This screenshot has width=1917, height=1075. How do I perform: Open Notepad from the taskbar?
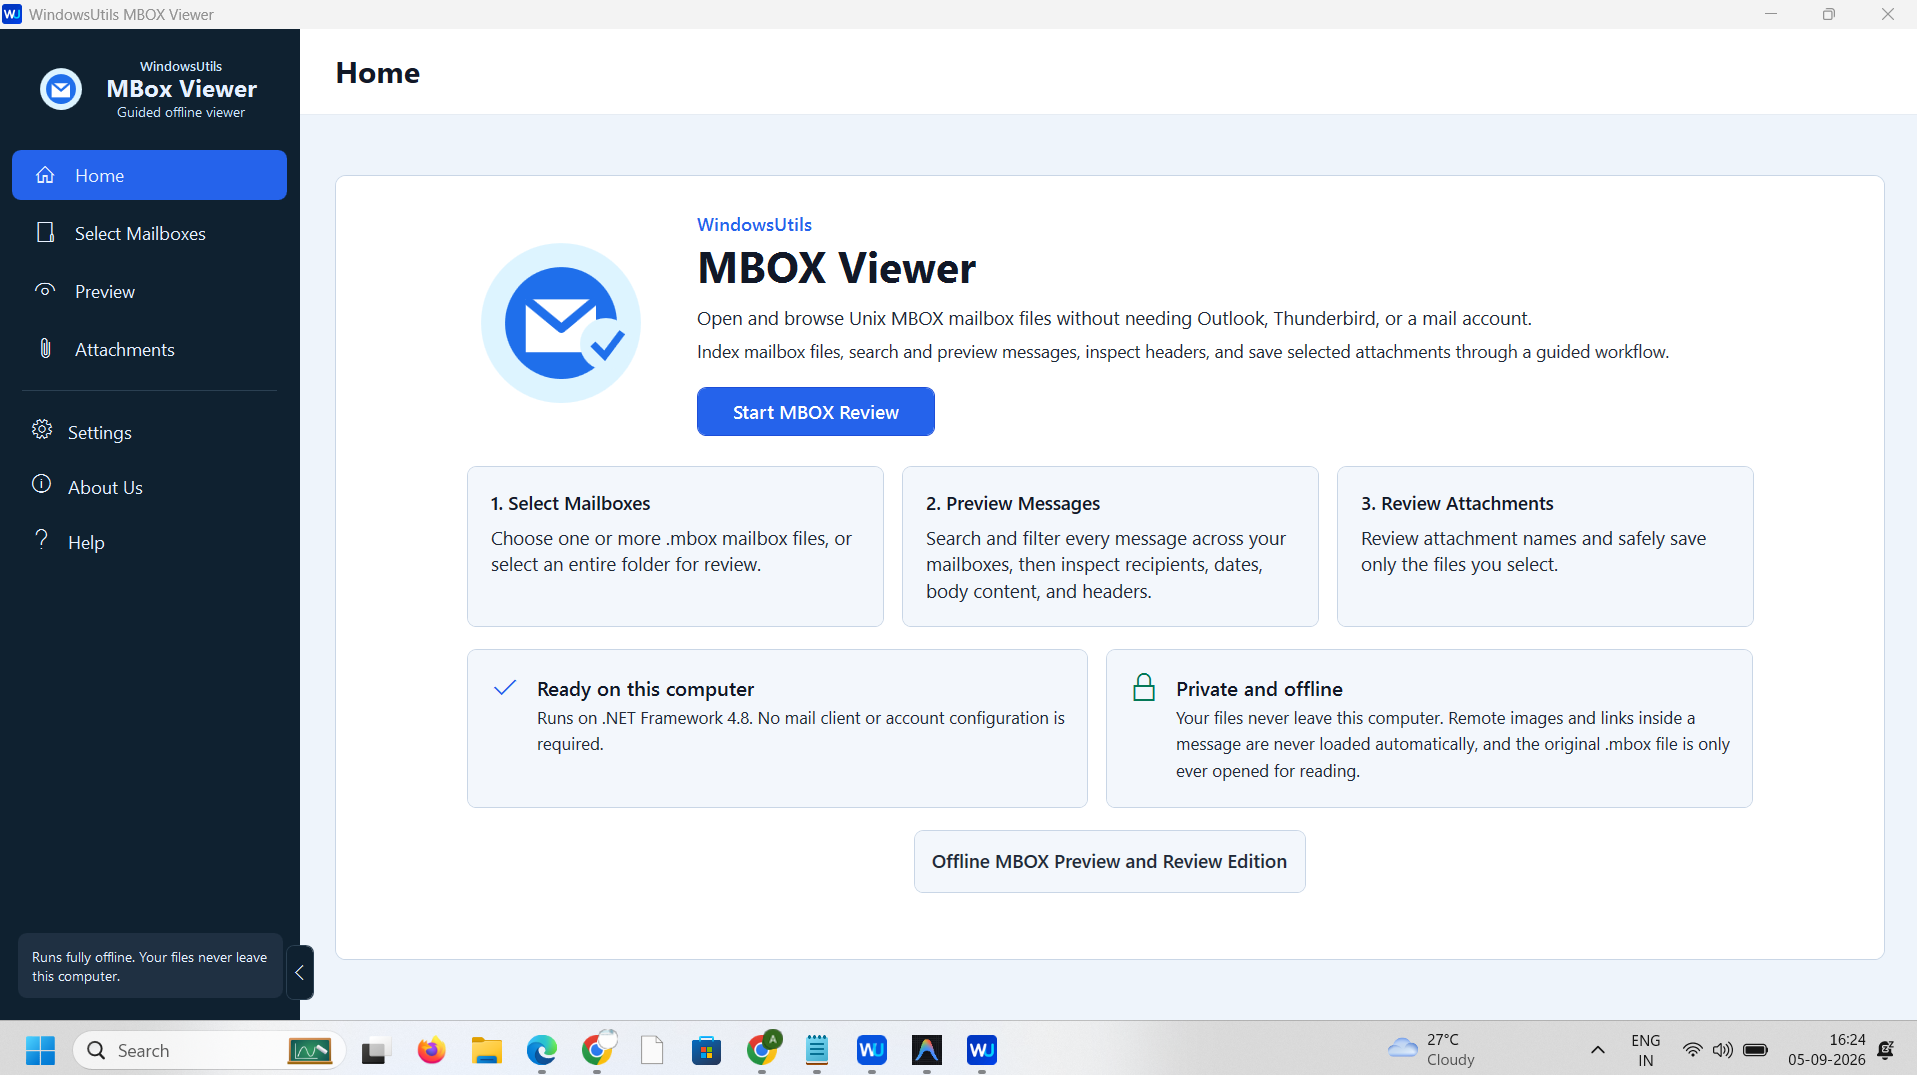[x=817, y=1050]
